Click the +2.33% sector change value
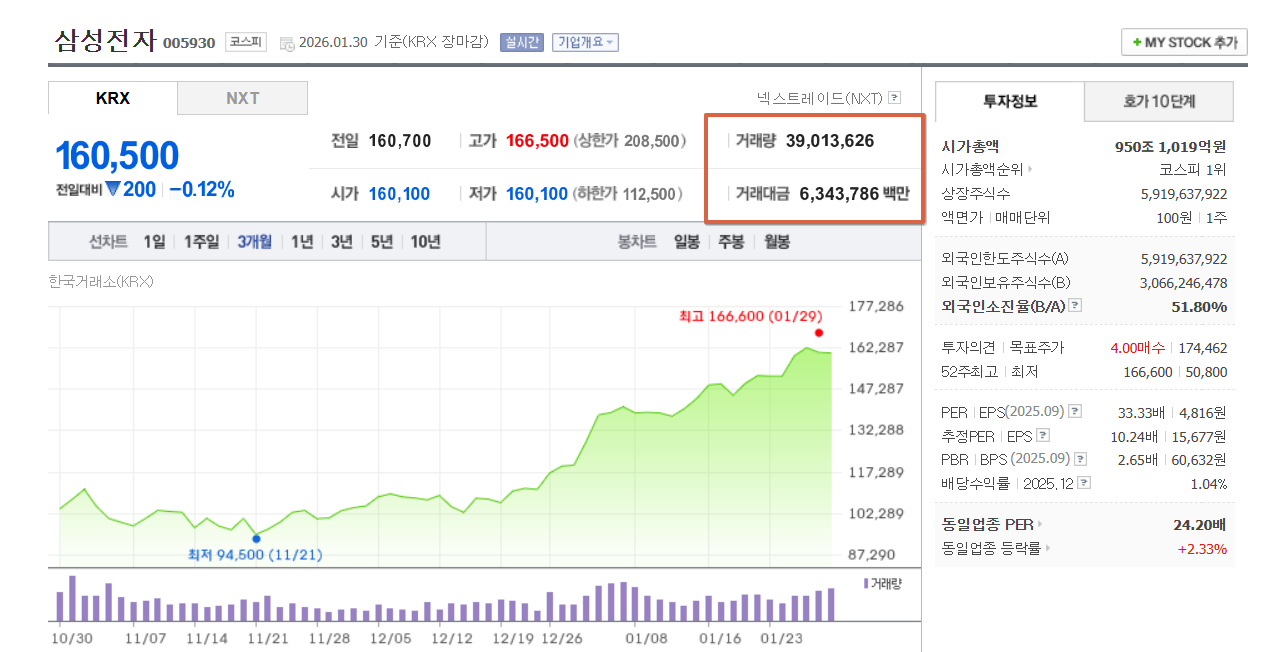Viewport: 1277px width, 652px height. [1202, 548]
